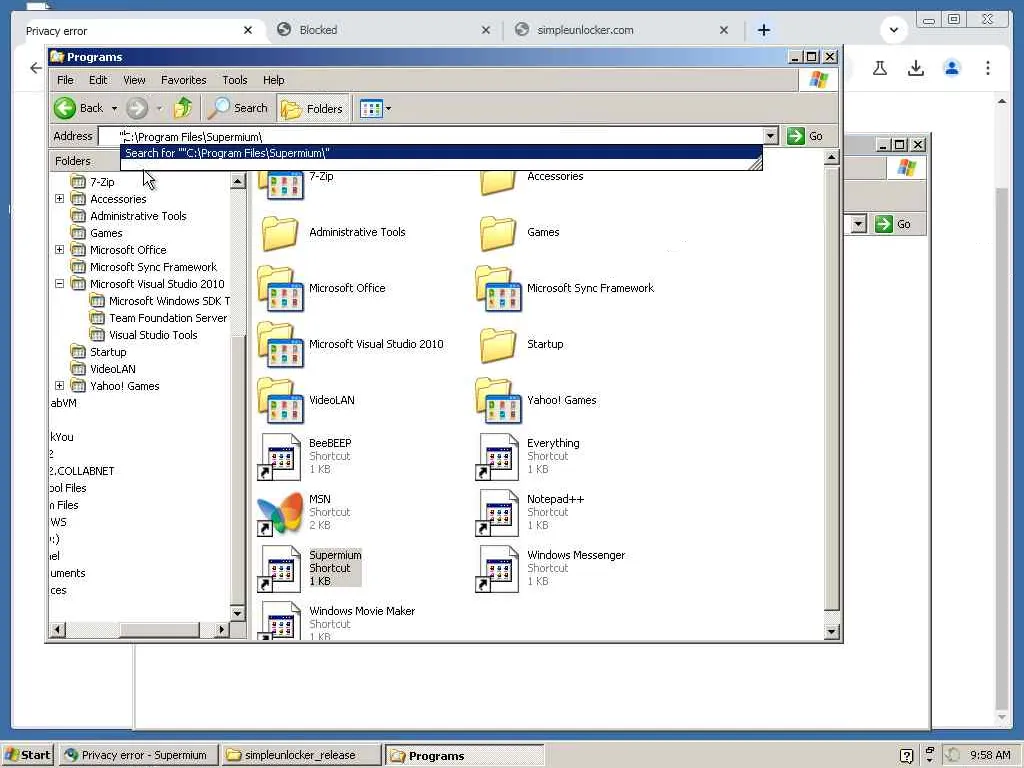Viewport: 1024px width, 768px height.
Task: Select the Notepad++ shortcut icon
Action: [x=498, y=513]
